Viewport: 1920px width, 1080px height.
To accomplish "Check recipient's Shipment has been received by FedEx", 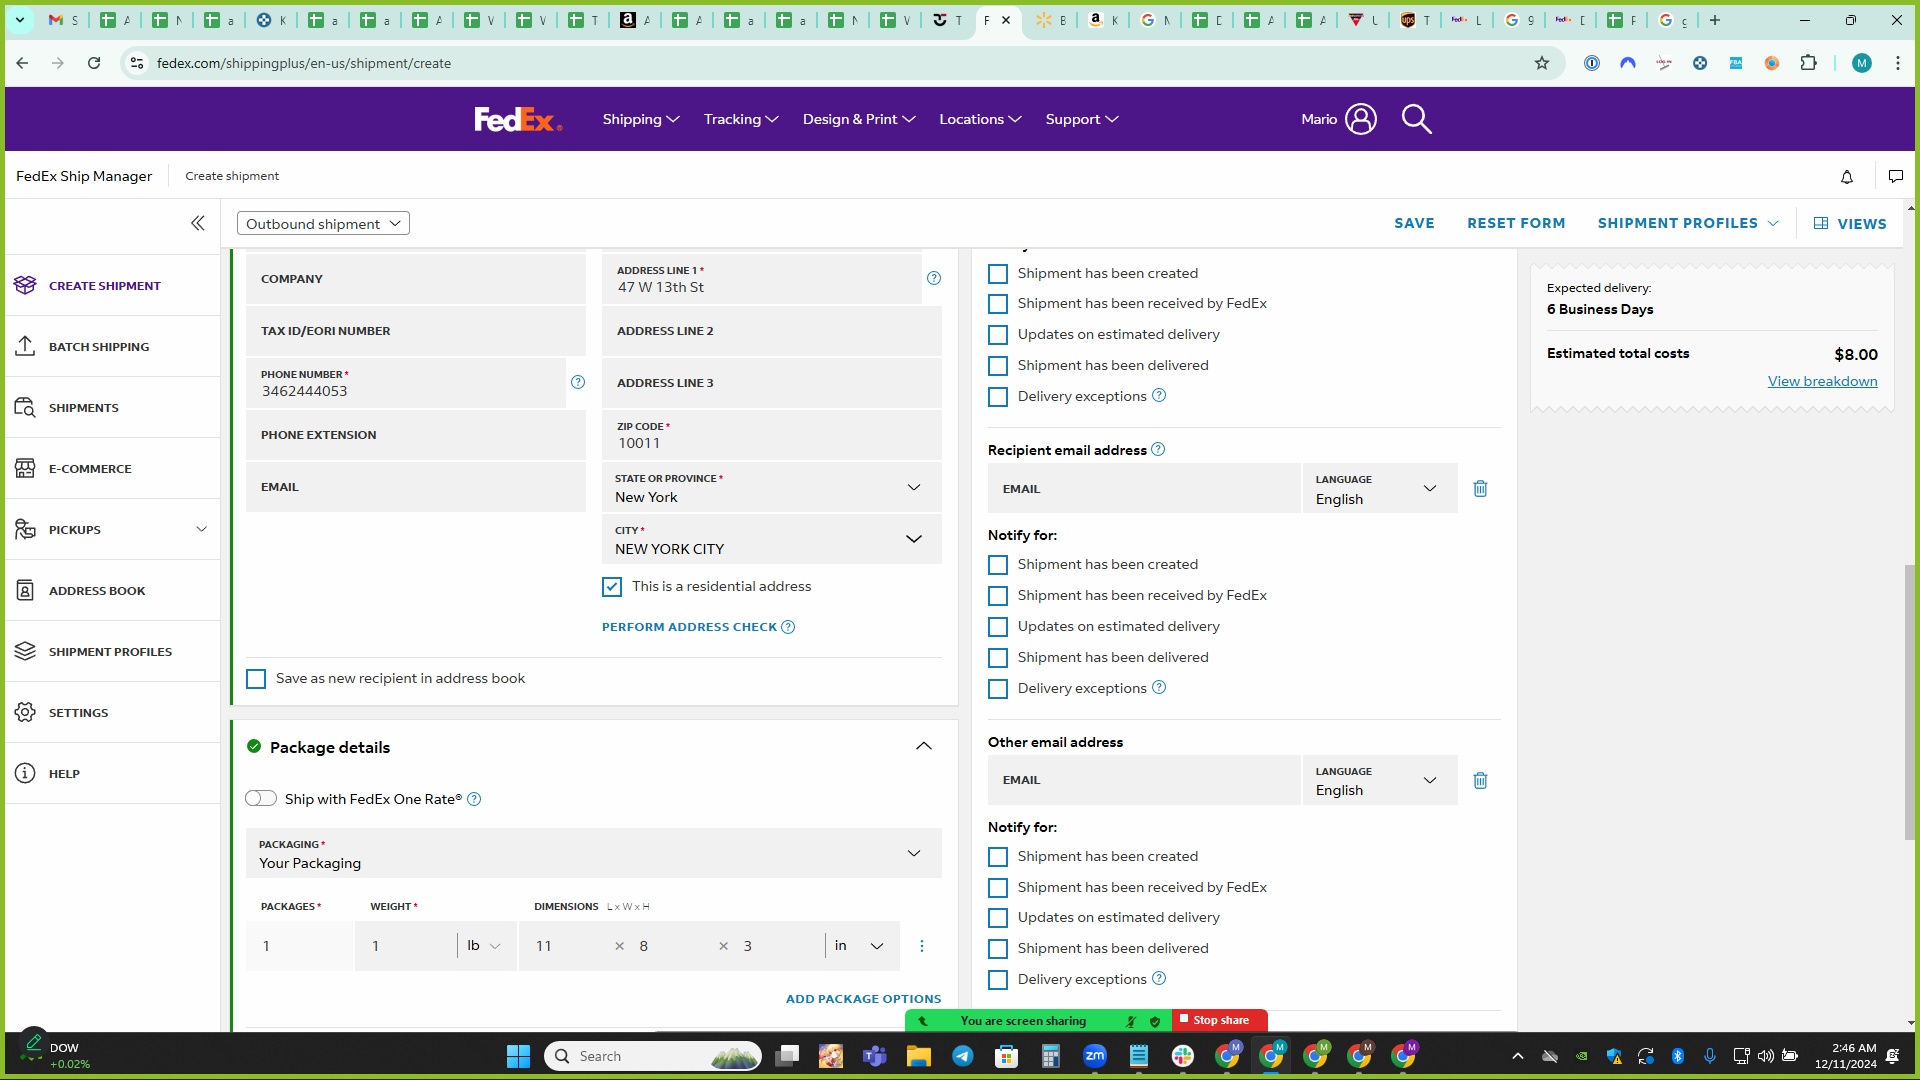I will 998,596.
